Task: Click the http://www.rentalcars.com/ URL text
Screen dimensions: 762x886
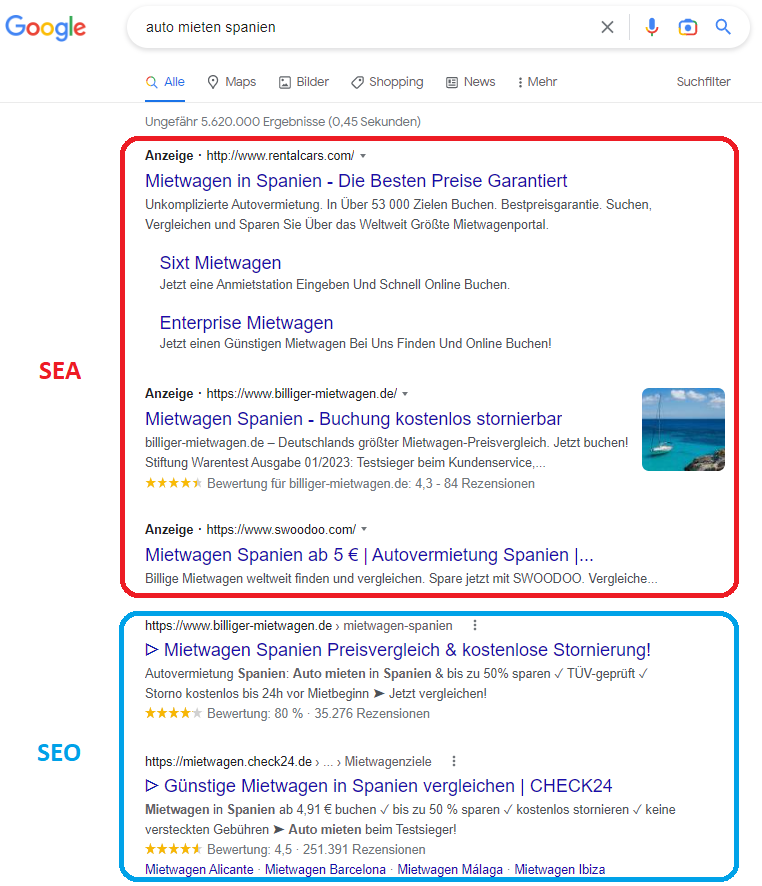Action: point(280,155)
